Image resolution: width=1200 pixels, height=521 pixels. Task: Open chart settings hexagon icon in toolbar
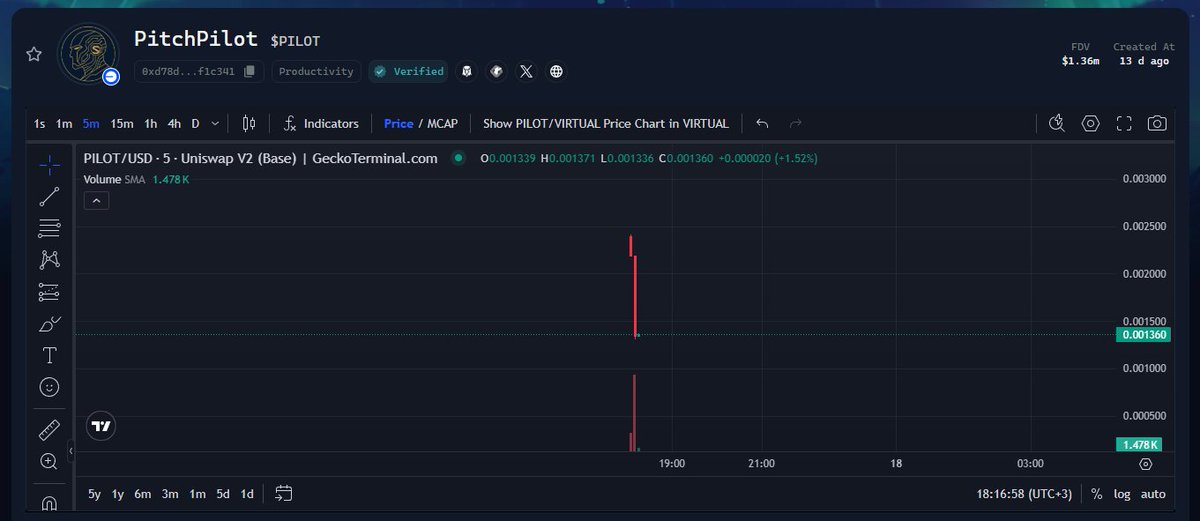coord(1091,123)
